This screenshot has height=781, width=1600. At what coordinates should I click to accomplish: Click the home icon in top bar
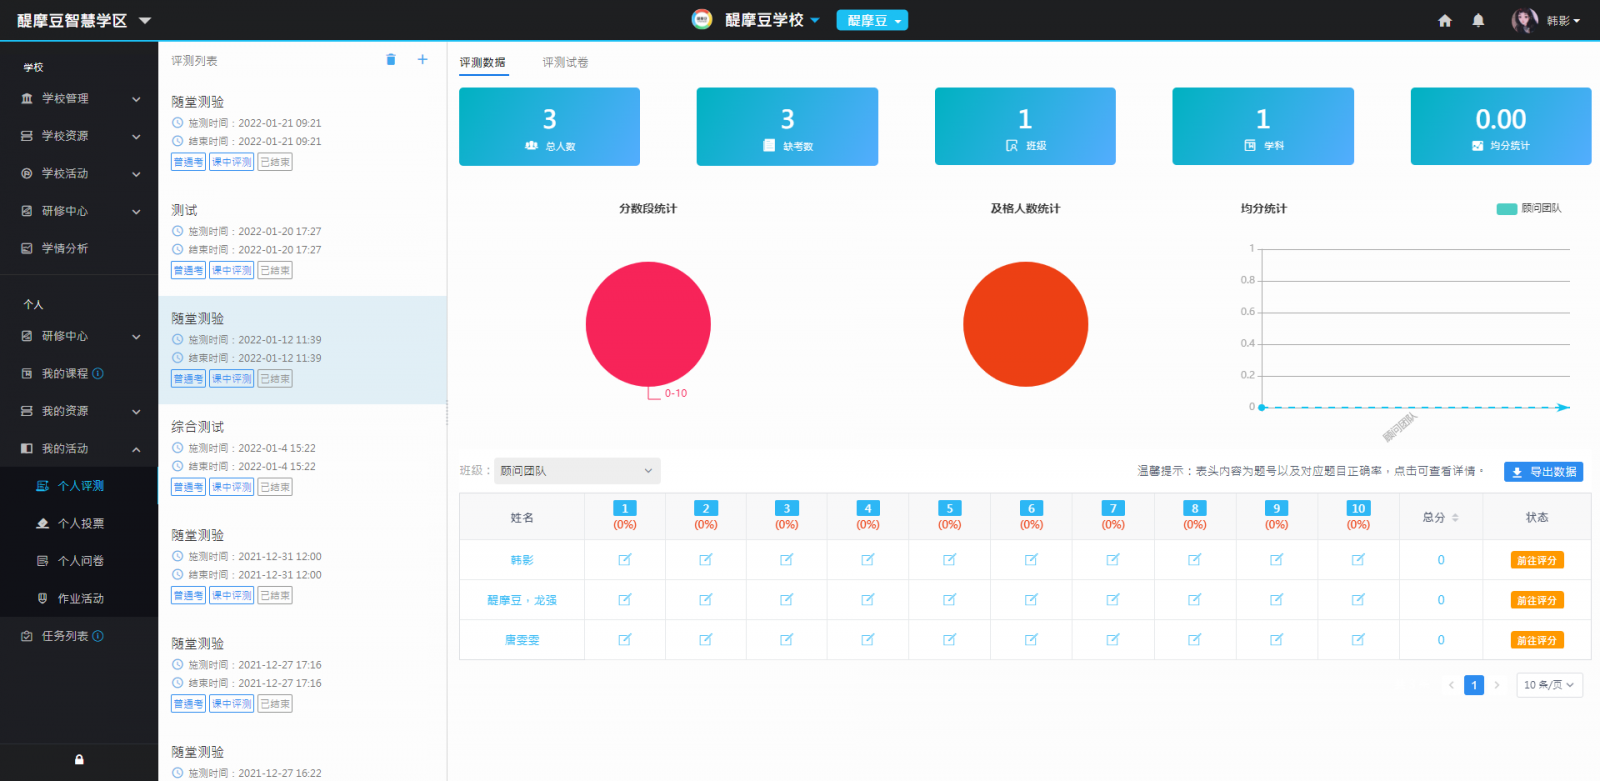[x=1444, y=21]
